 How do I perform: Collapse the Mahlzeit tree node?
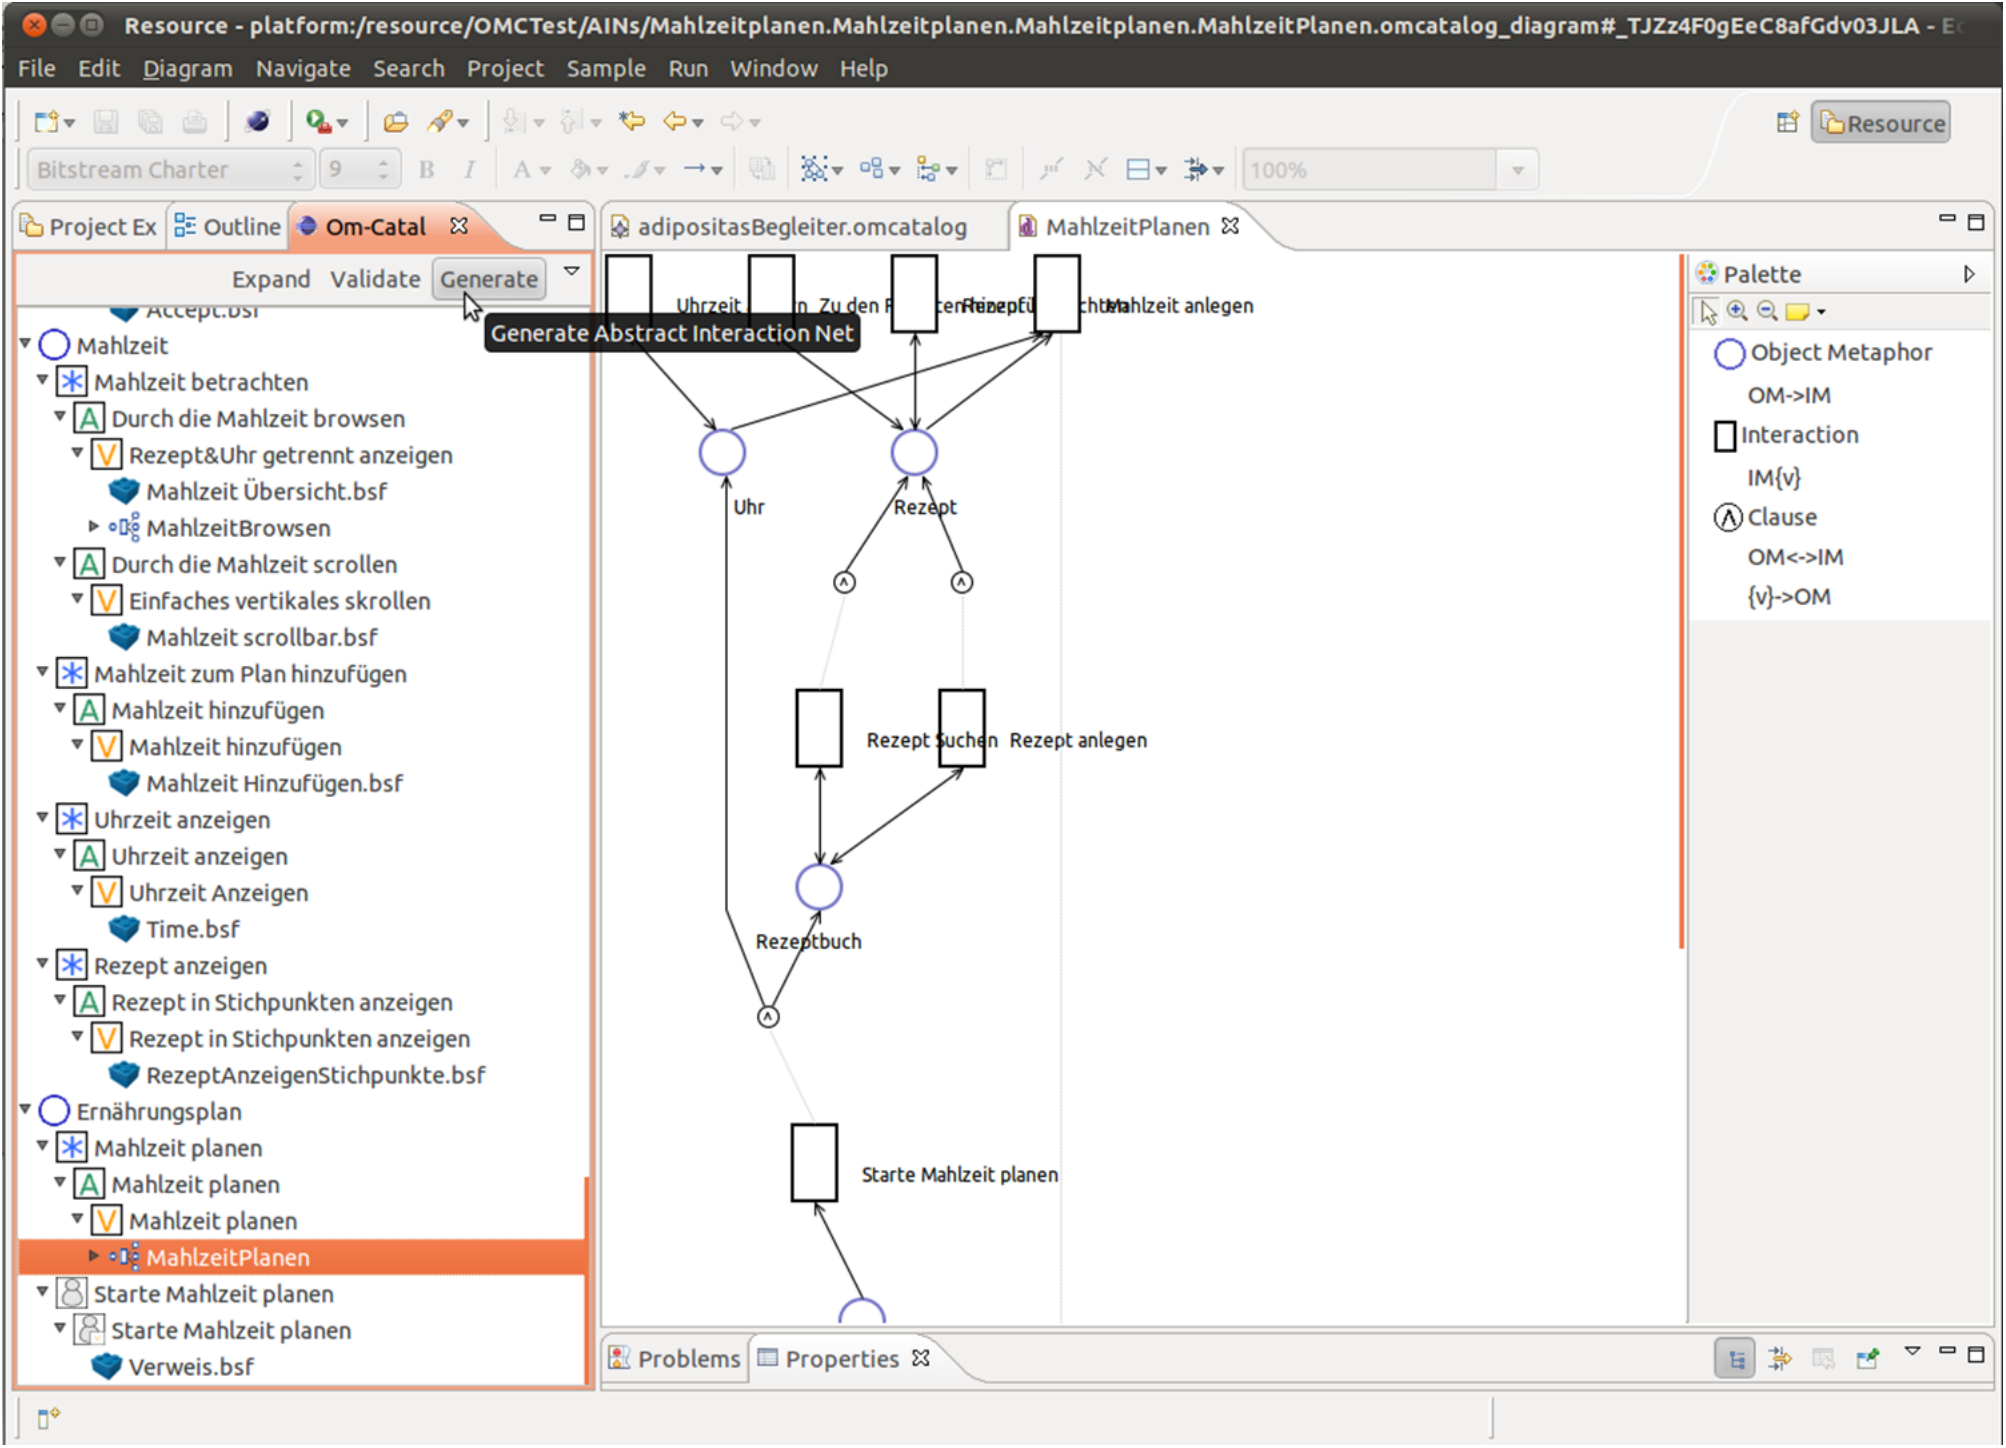26,344
